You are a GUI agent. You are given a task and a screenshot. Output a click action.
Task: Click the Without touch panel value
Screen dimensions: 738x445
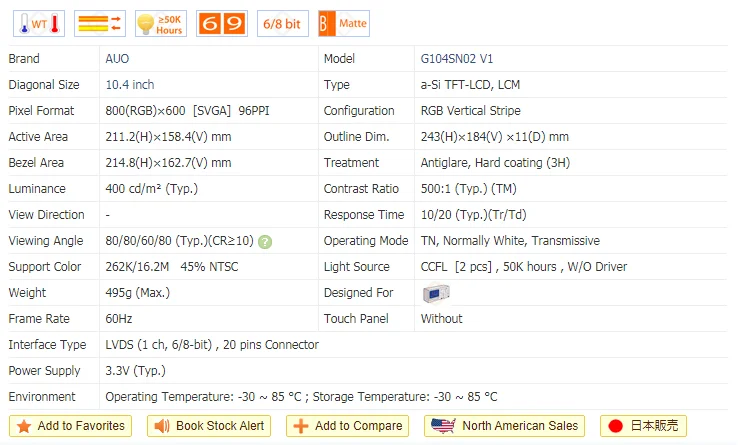tap(441, 319)
